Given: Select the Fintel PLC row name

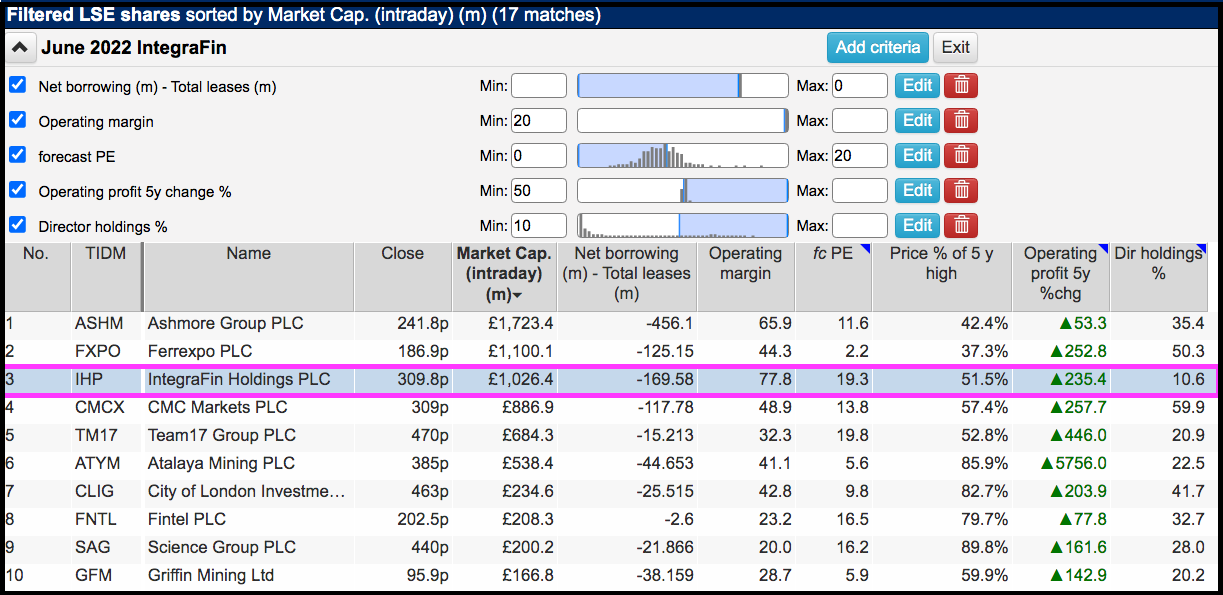Looking at the screenshot, I should click(187, 520).
